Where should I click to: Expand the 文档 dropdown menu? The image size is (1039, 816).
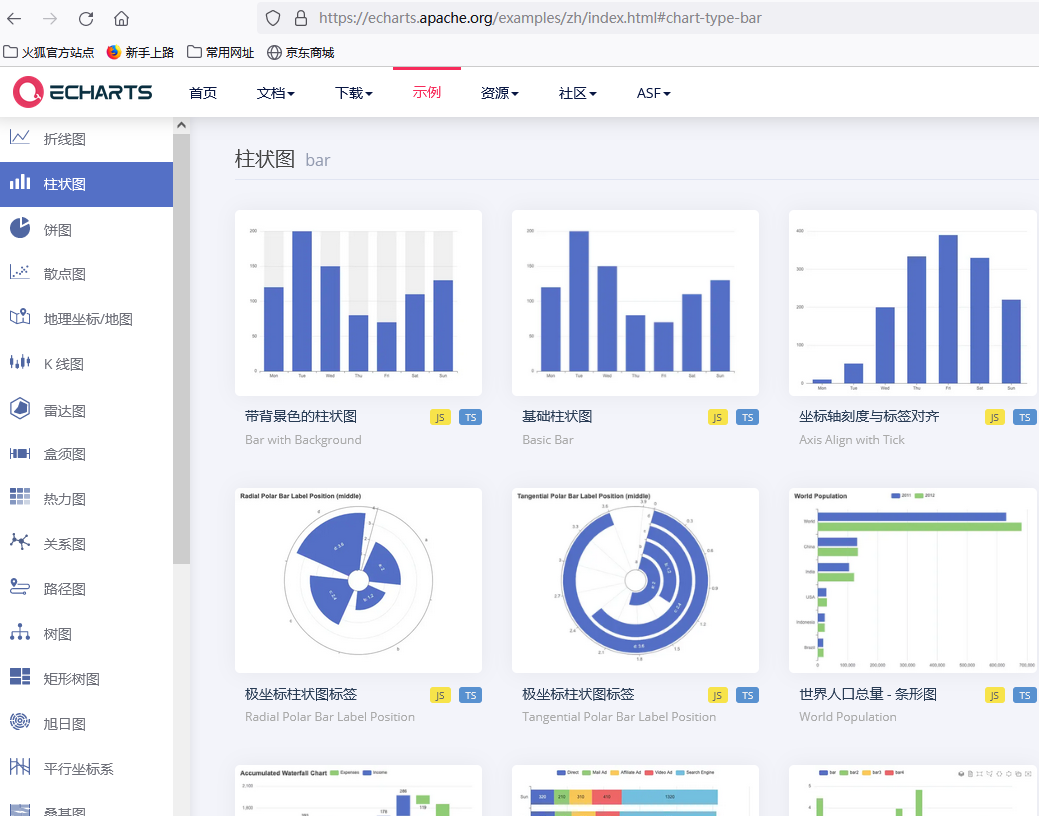(x=276, y=93)
